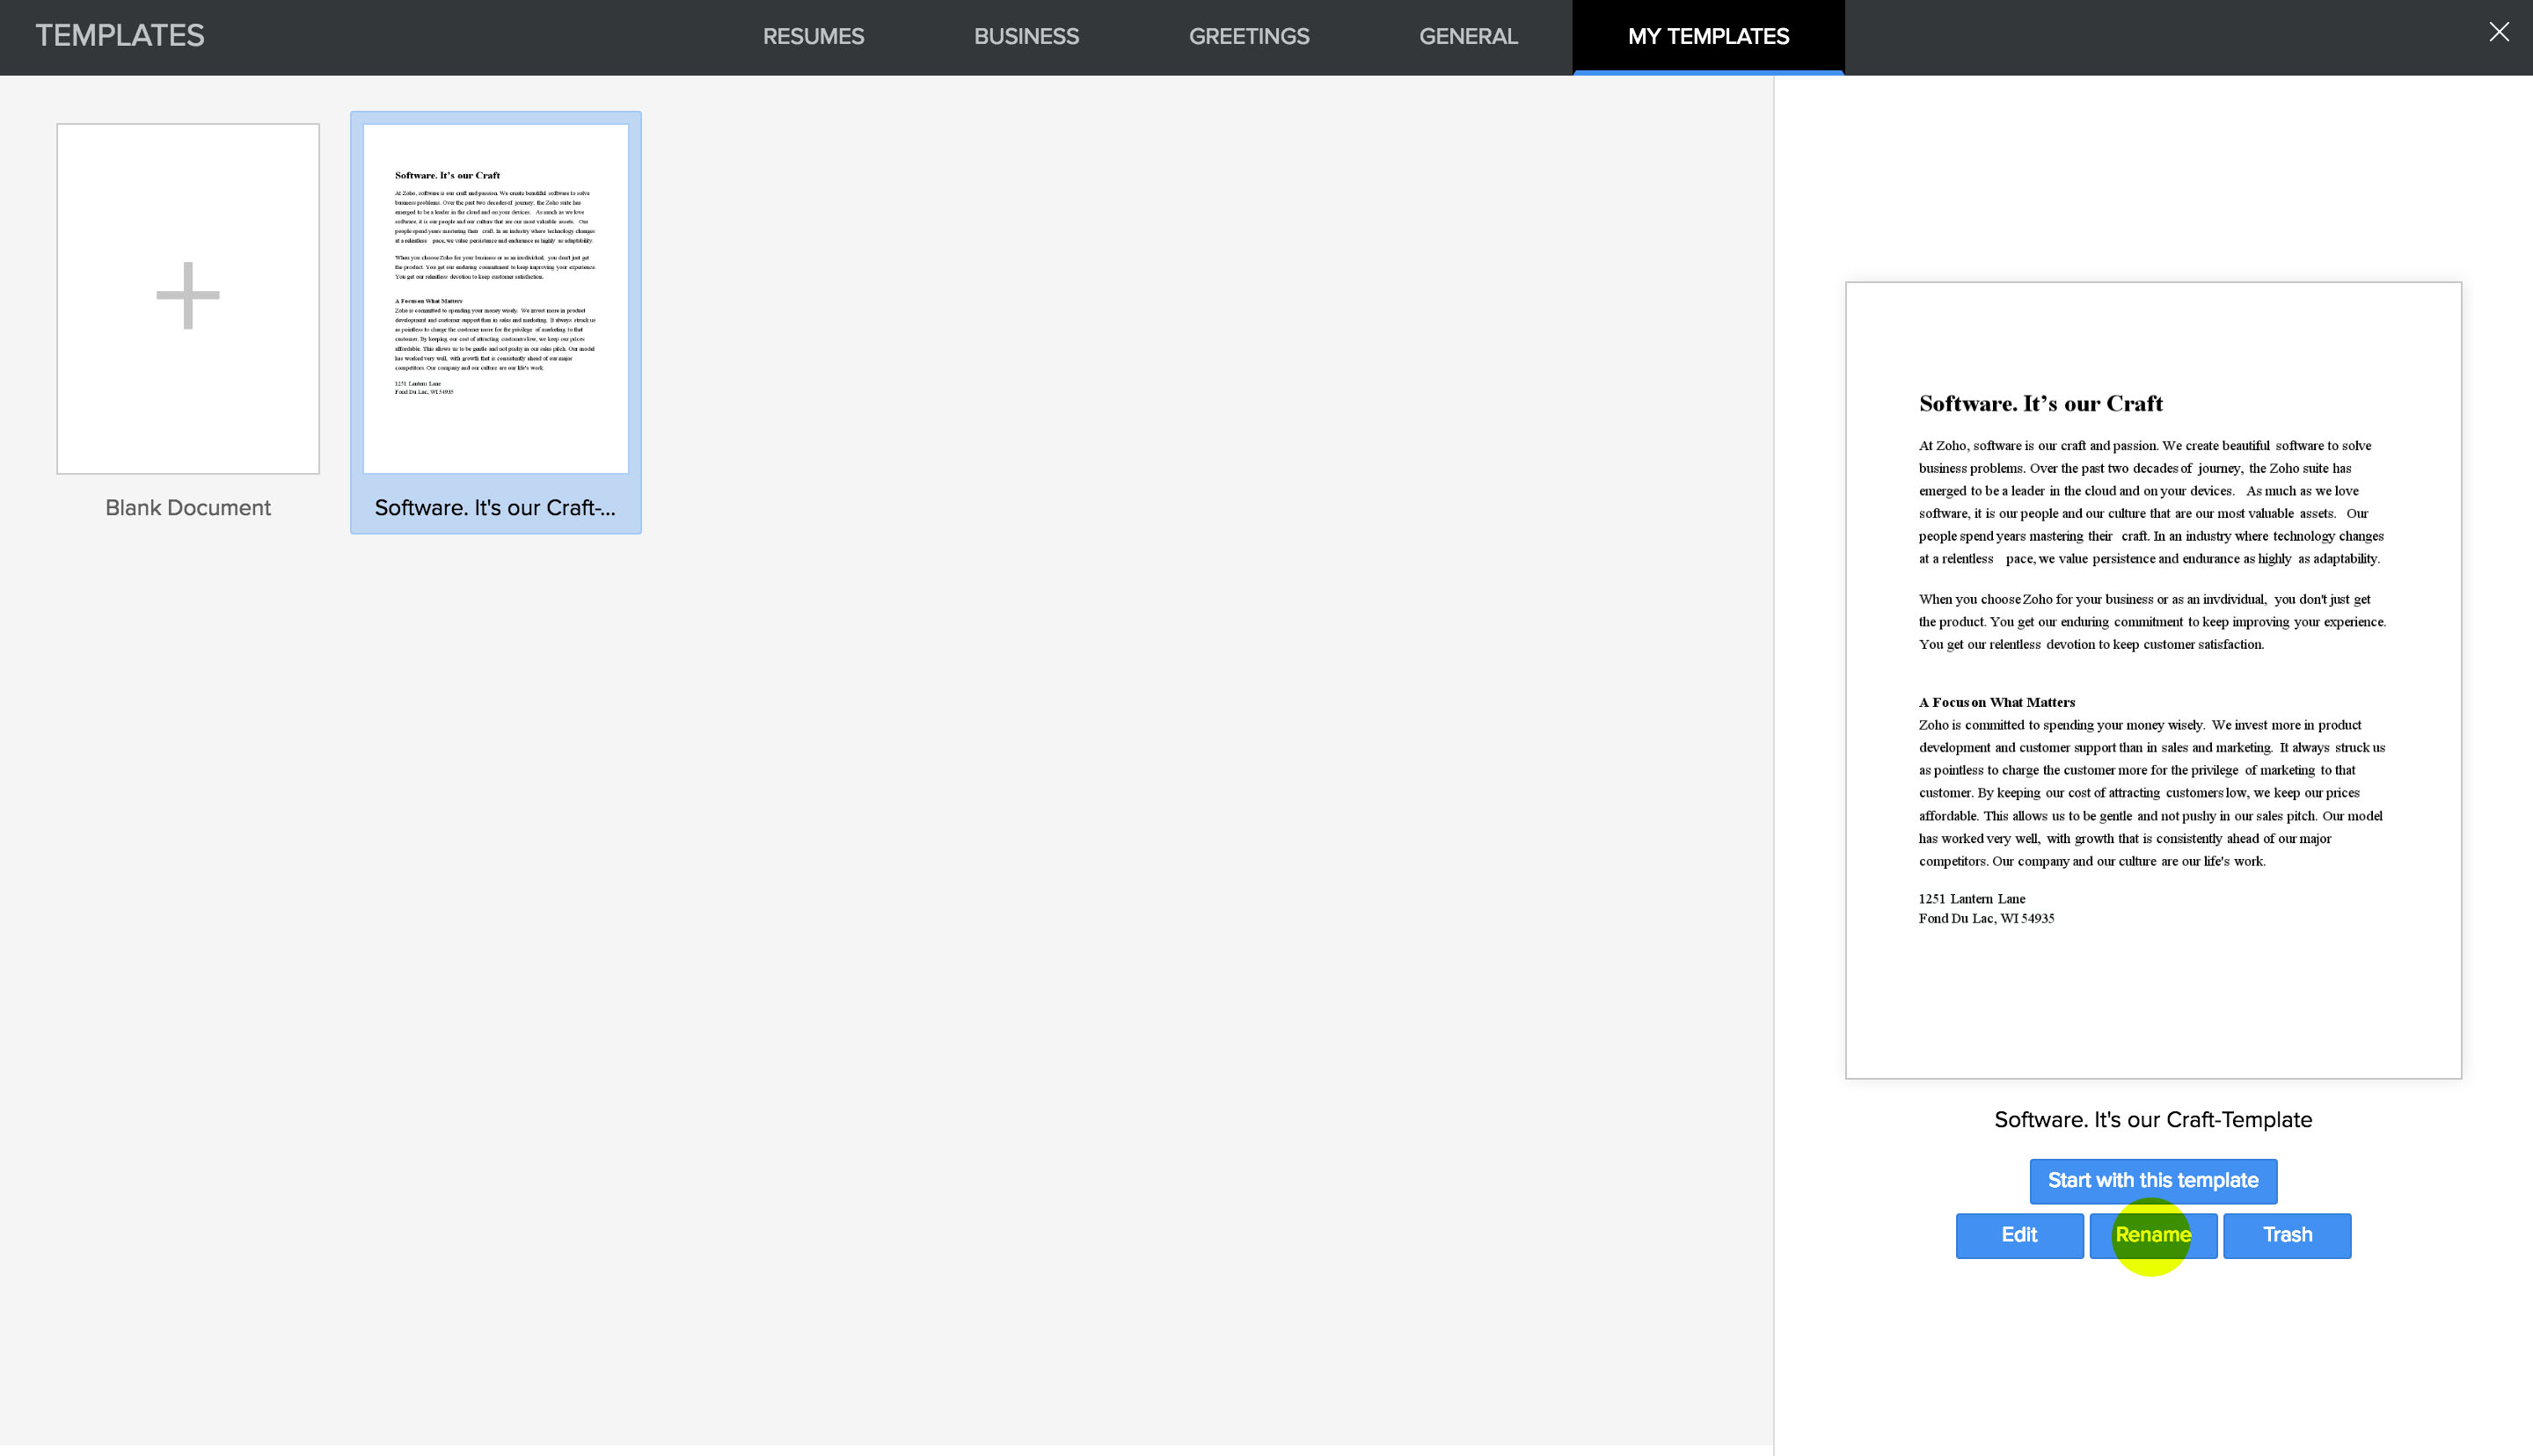2533x1456 pixels.
Task: Select the Software. It's our Craft thumbnail
Action: click(x=496, y=298)
